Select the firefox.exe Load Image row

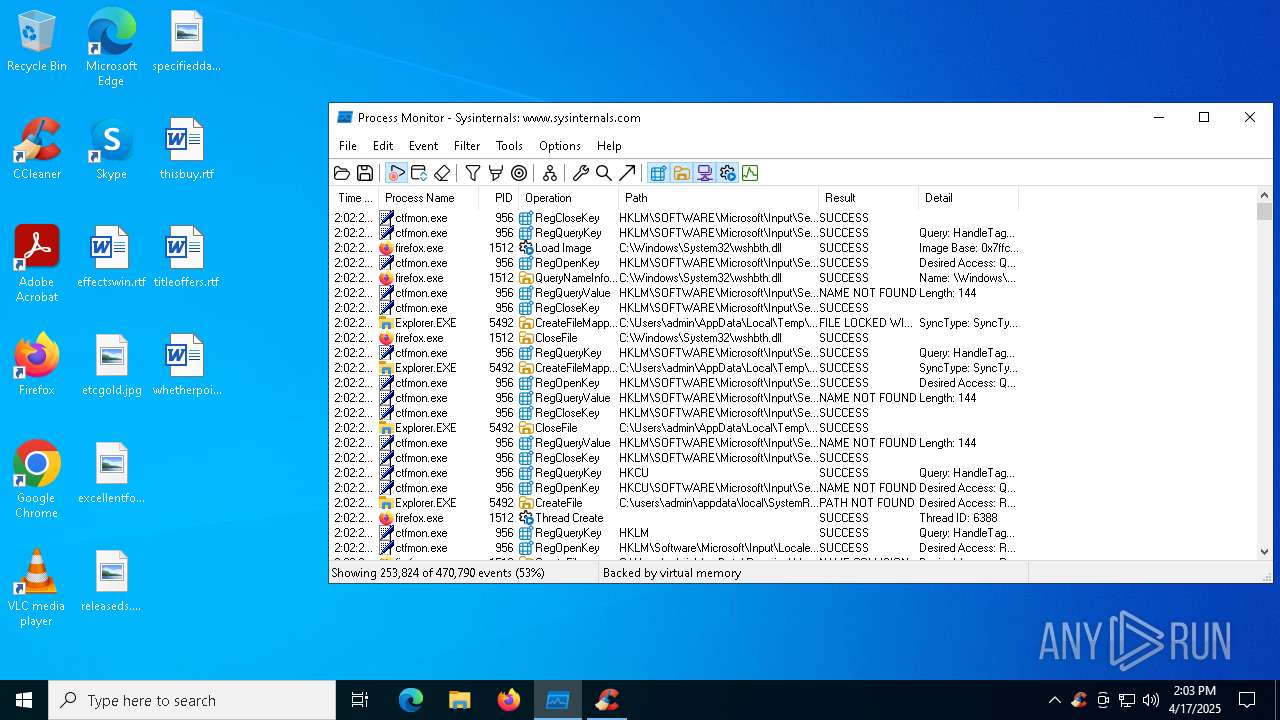675,248
